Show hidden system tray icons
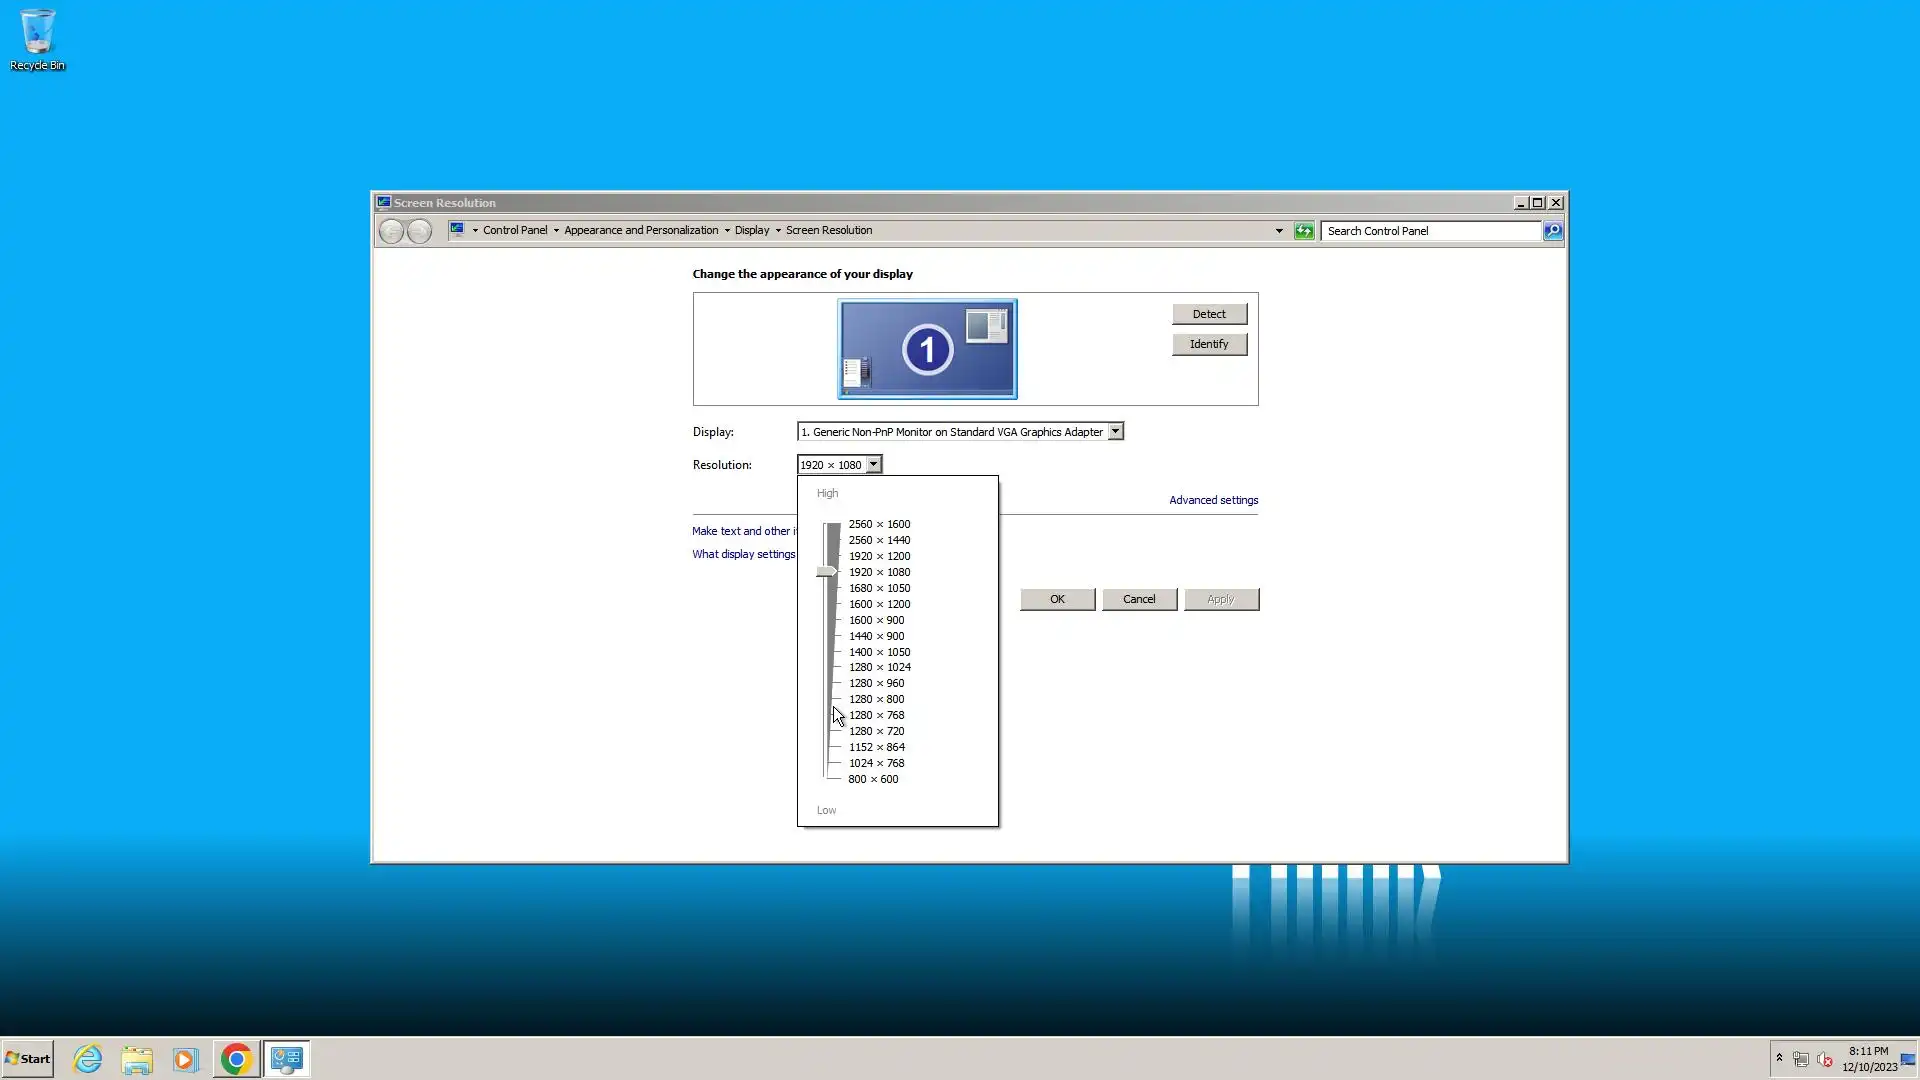This screenshot has width=1920, height=1080. [1779, 1057]
